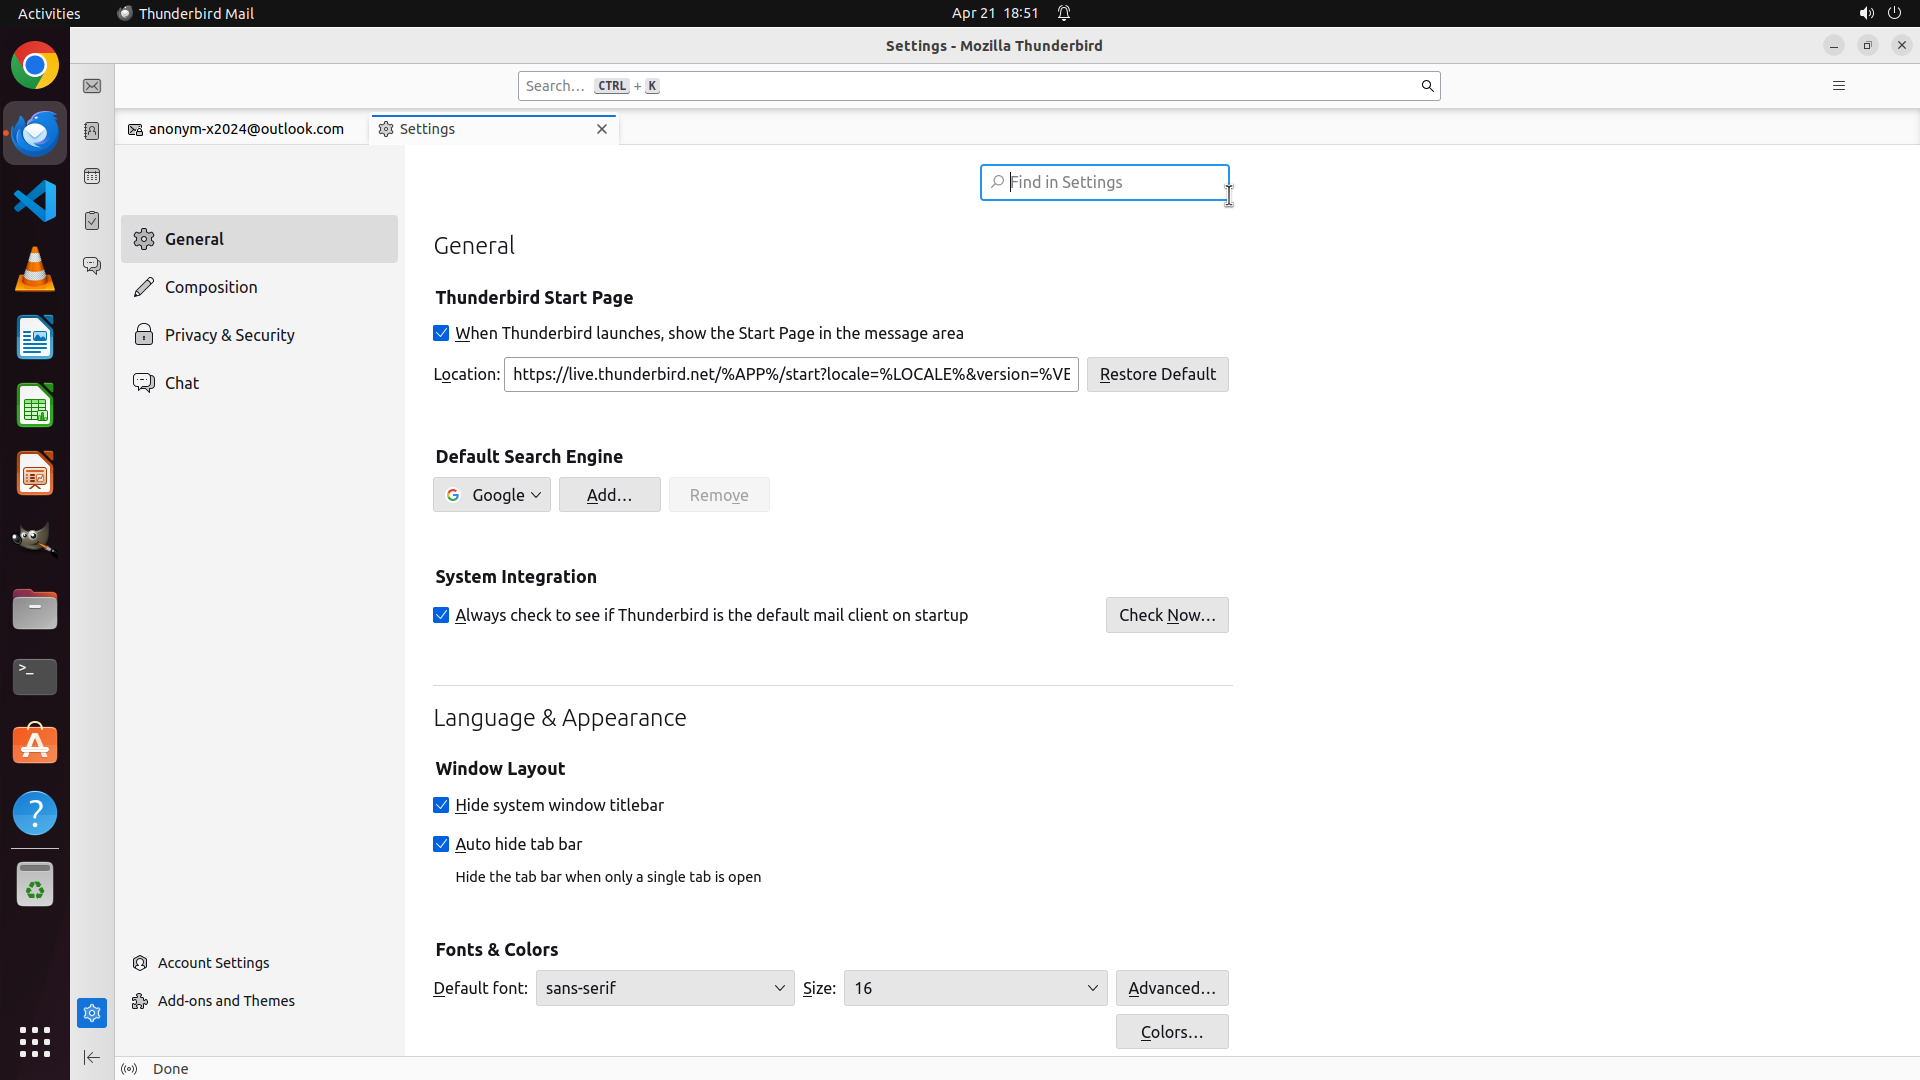Click the Start Page Location URL field
The height and width of the screenshot is (1080, 1920).
click(x=790, y=375)
